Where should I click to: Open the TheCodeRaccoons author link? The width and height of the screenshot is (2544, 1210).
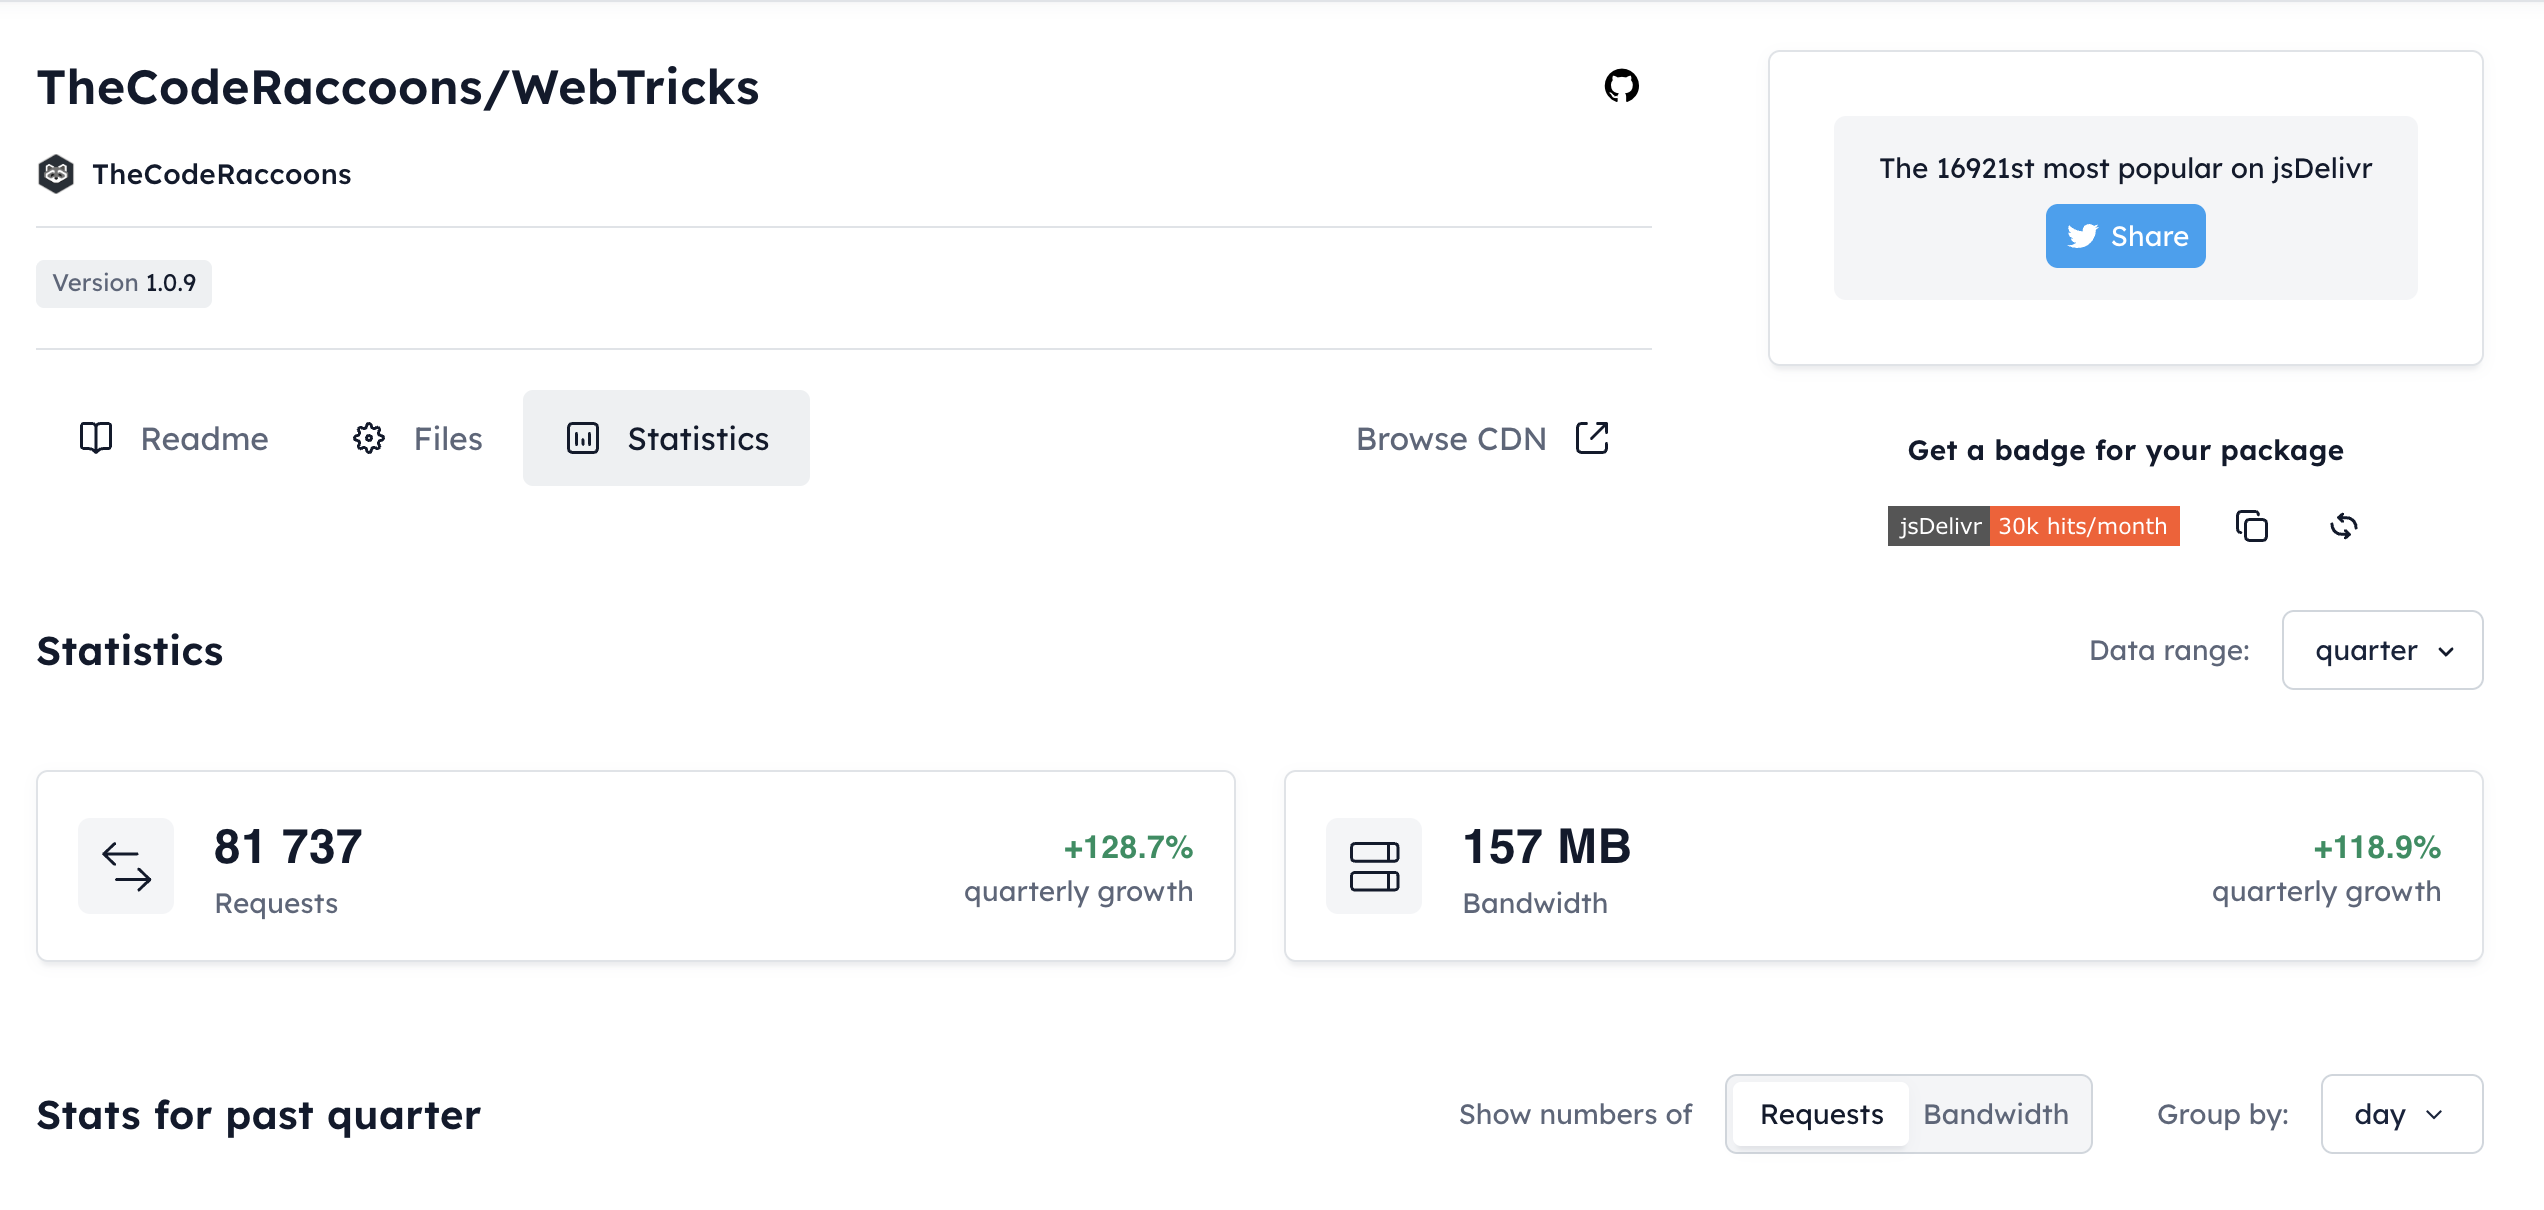click(222, 174)
